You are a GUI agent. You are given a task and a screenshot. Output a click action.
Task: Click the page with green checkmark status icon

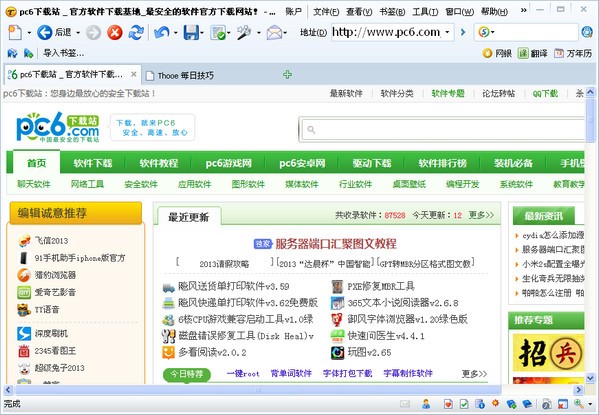[464, 404]
